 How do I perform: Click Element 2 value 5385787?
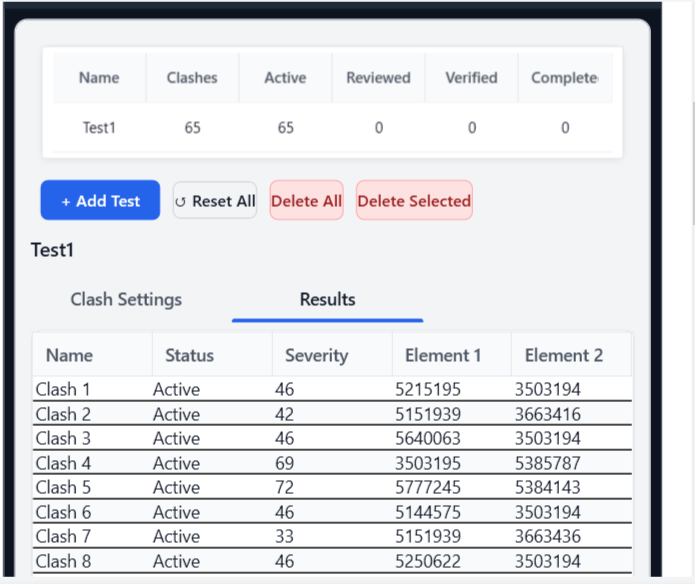548,463
